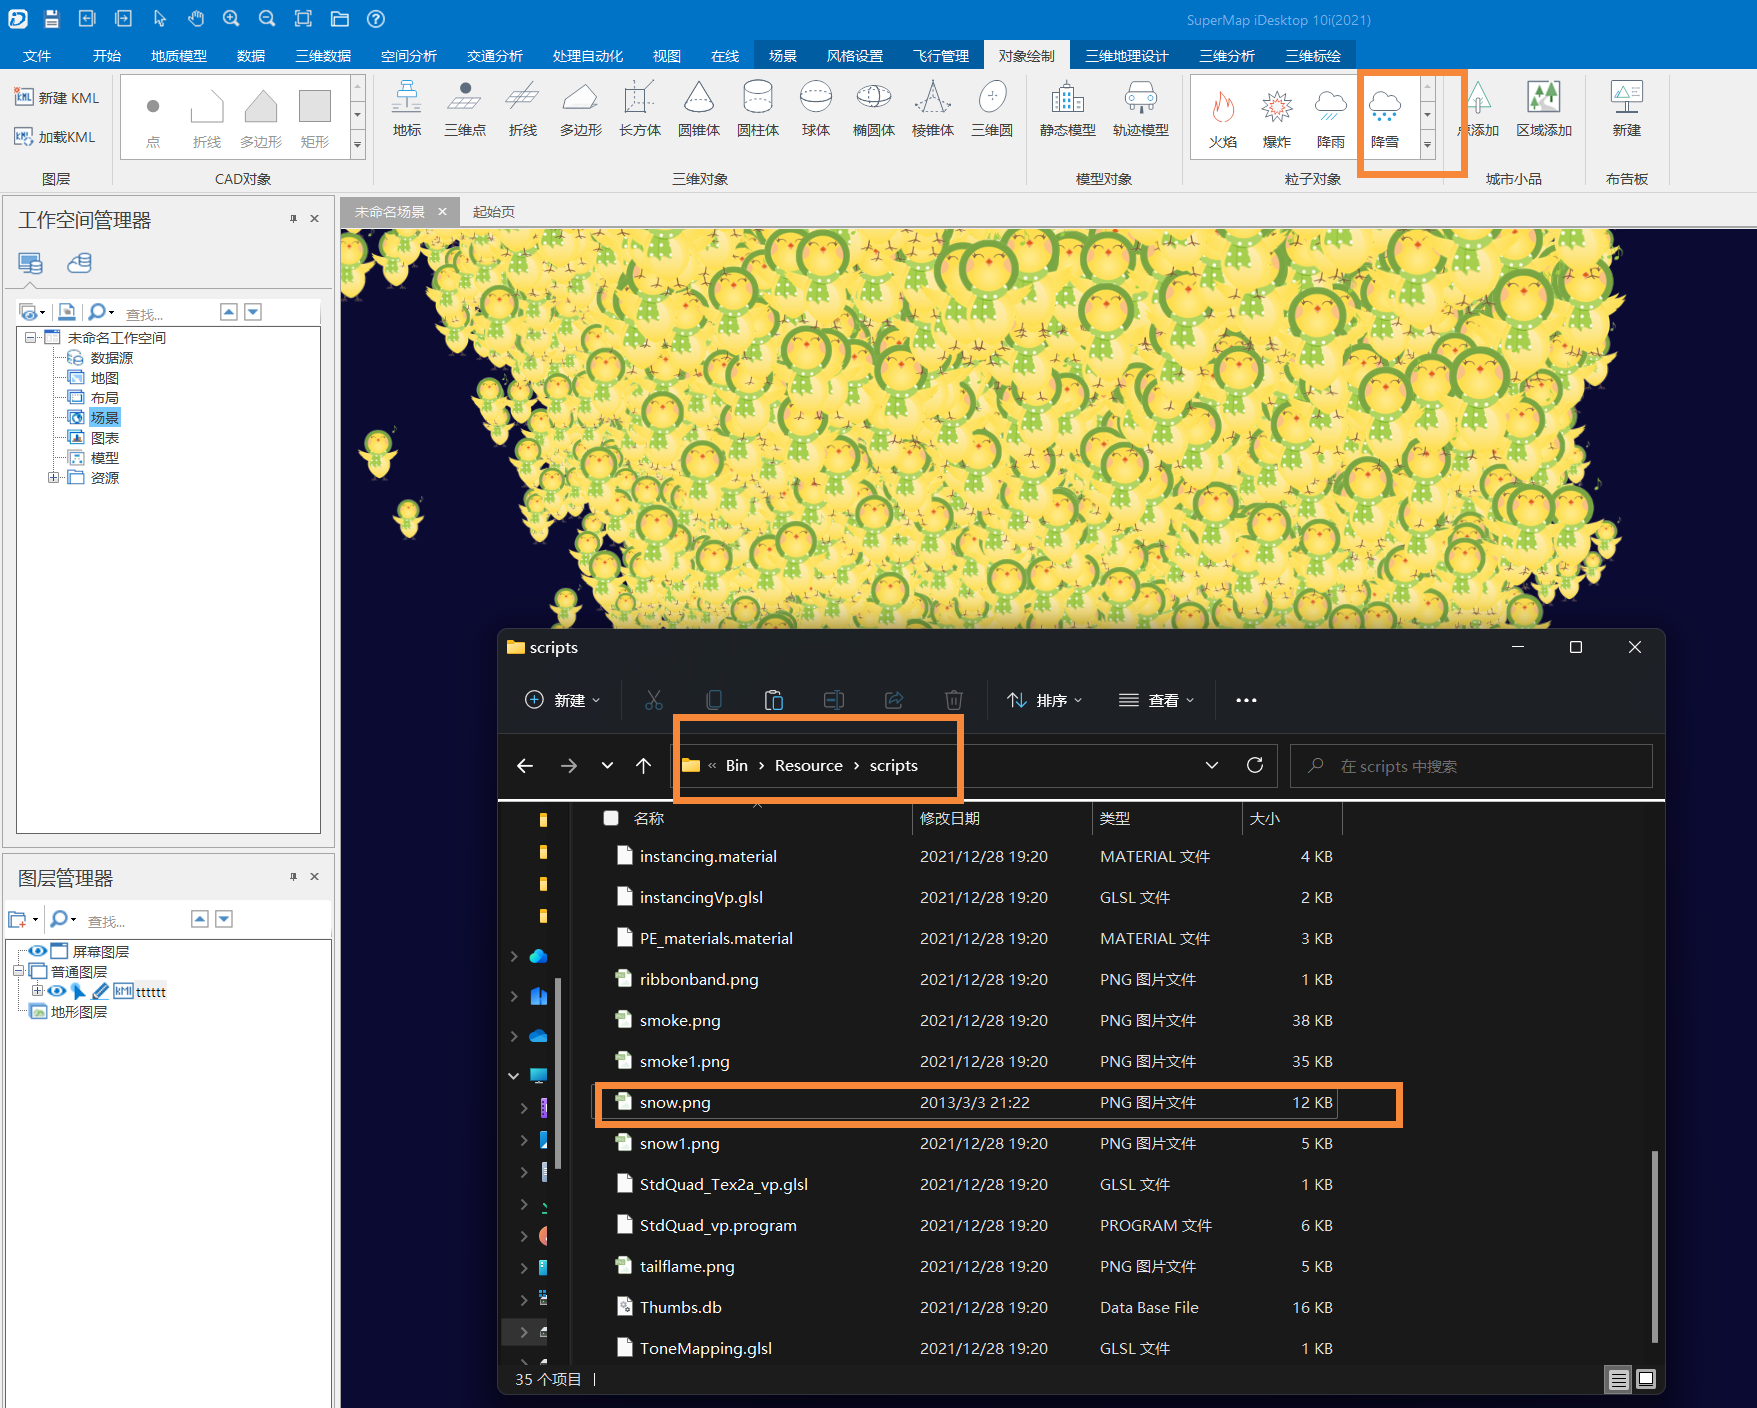This screenshot has width=1757, height=1408.
Task: Choose the 棱锥体 pyramid tool
Action: 933,110
